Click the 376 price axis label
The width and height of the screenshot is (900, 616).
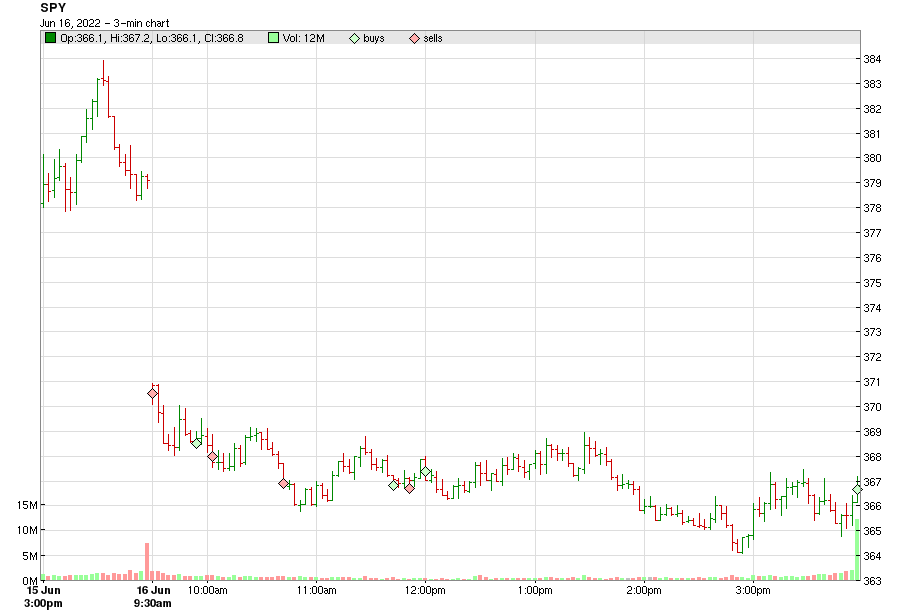pyautogui.click(x=872, y=258)
